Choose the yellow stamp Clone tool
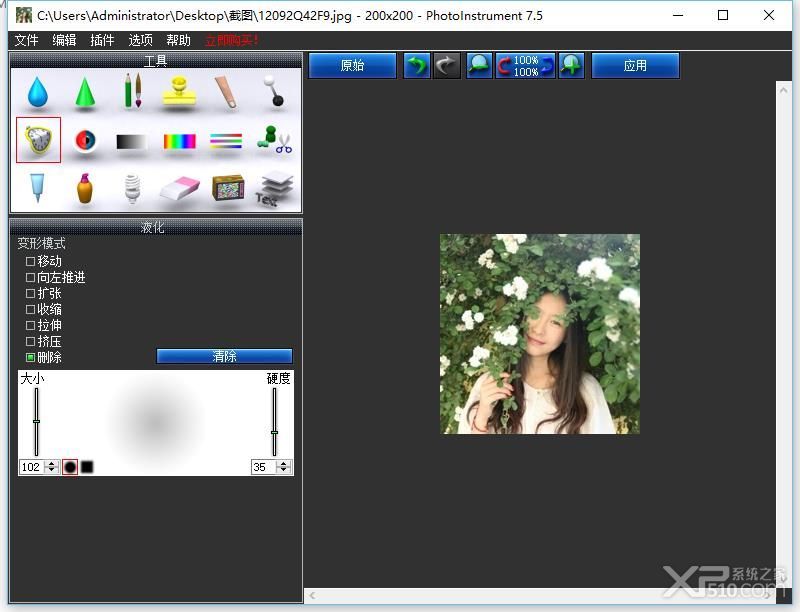The width and height of the screenshot is (800, 612). click(179, 91)
